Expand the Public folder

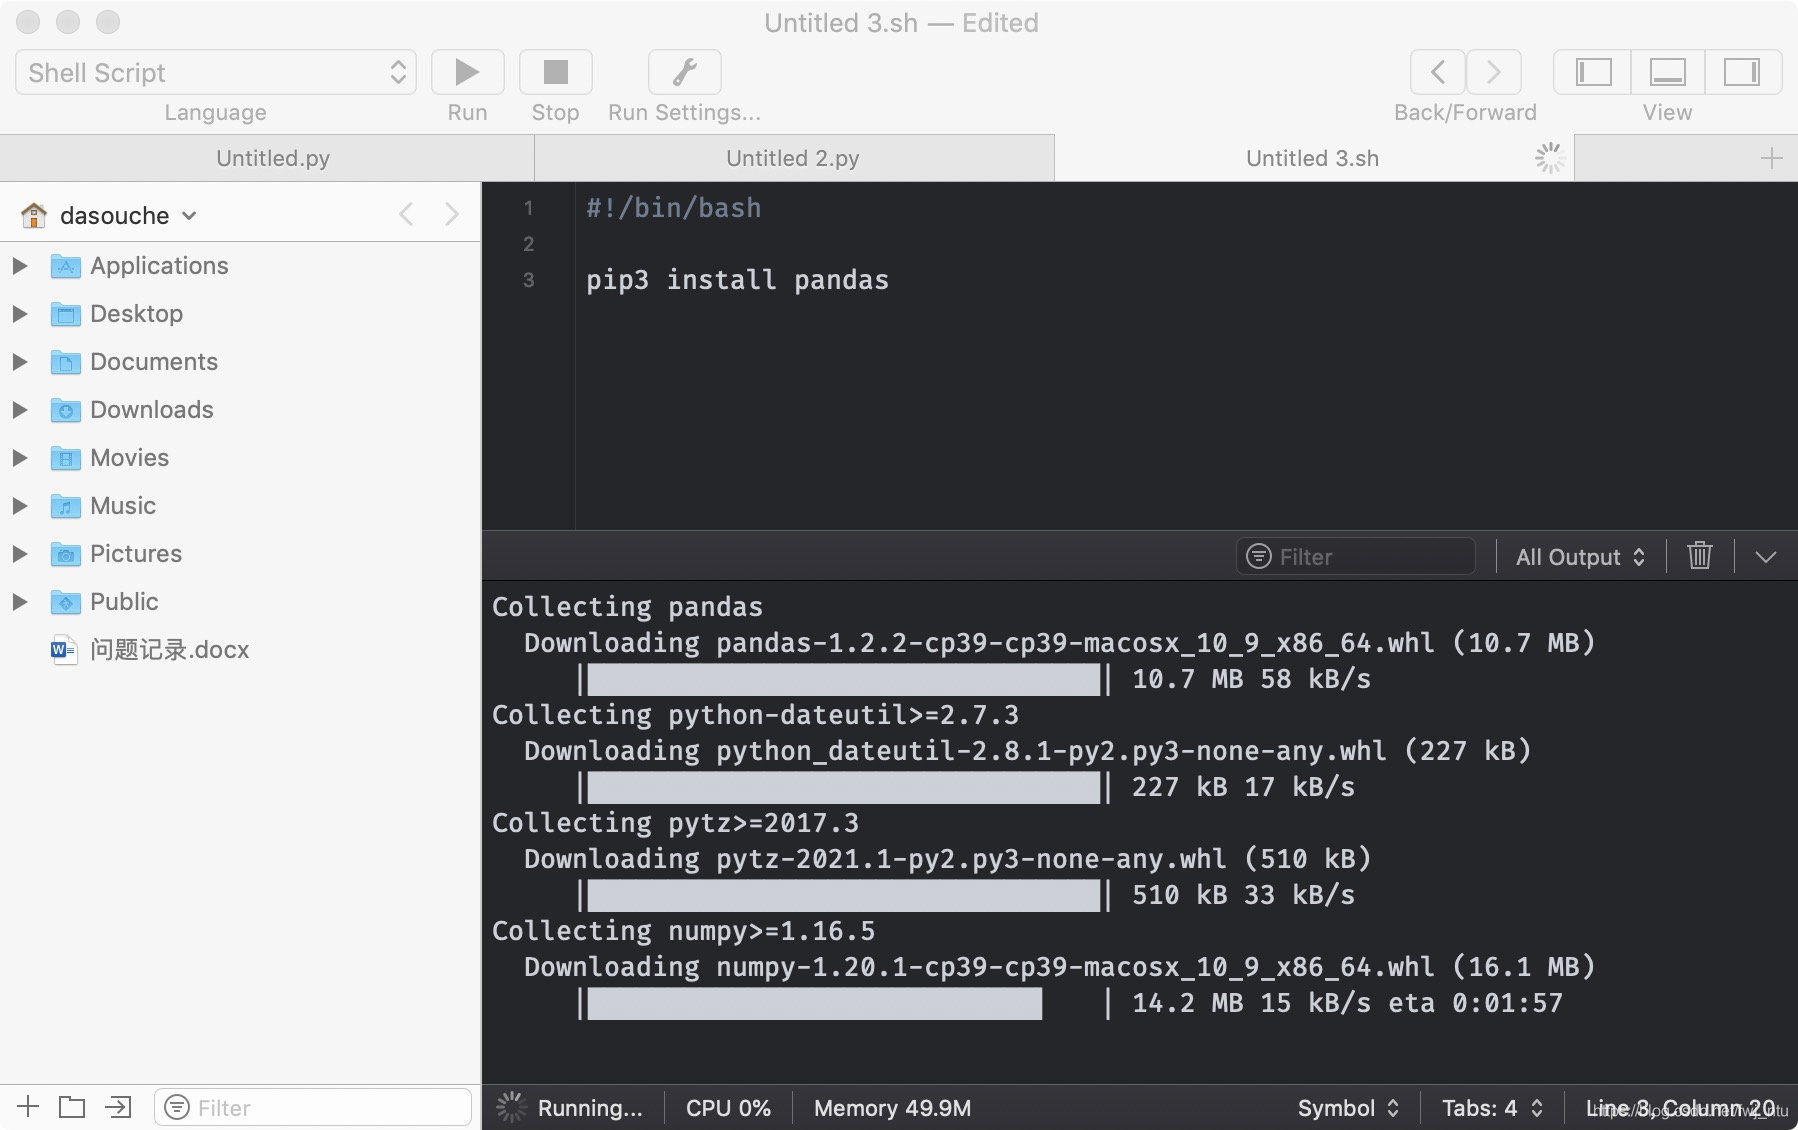tap(19, 601)
